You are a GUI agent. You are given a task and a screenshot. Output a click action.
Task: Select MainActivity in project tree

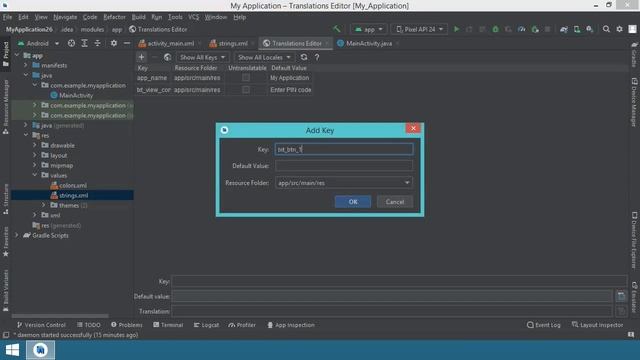tap(76, 95)
